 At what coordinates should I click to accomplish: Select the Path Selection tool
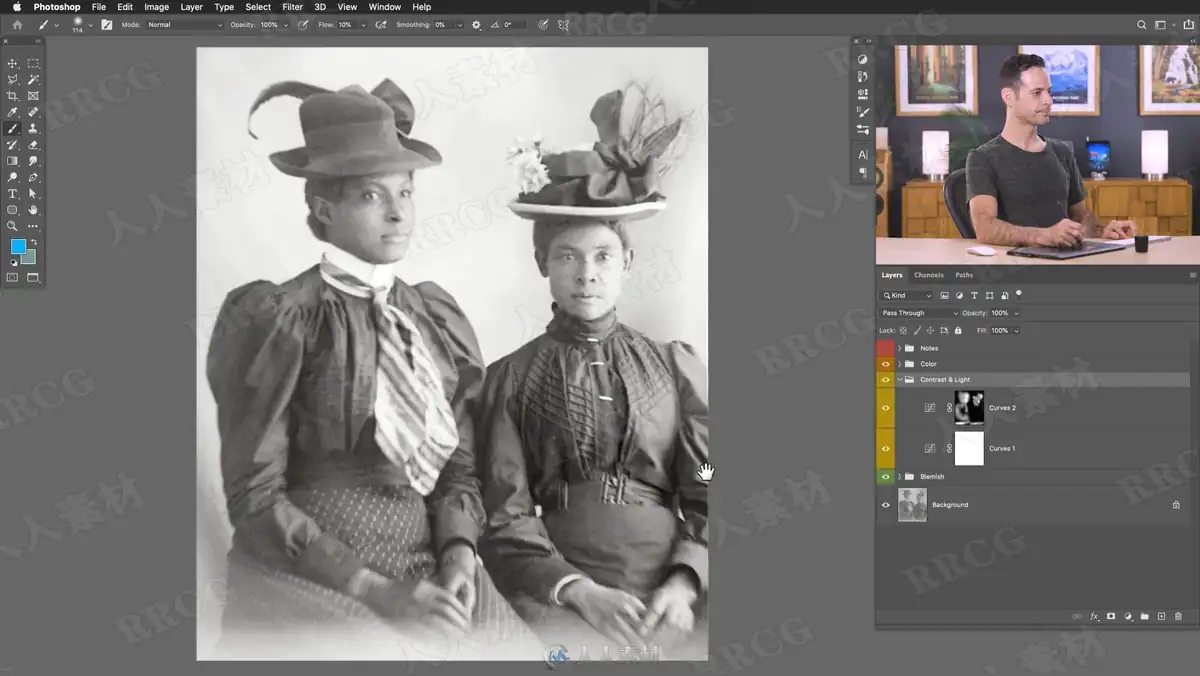(33, 193)
